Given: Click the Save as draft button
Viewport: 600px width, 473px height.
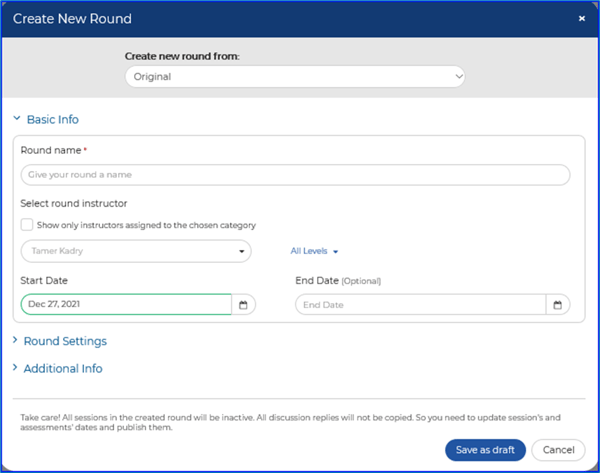Looking at the screenshot, I should (x=485, y=450).
